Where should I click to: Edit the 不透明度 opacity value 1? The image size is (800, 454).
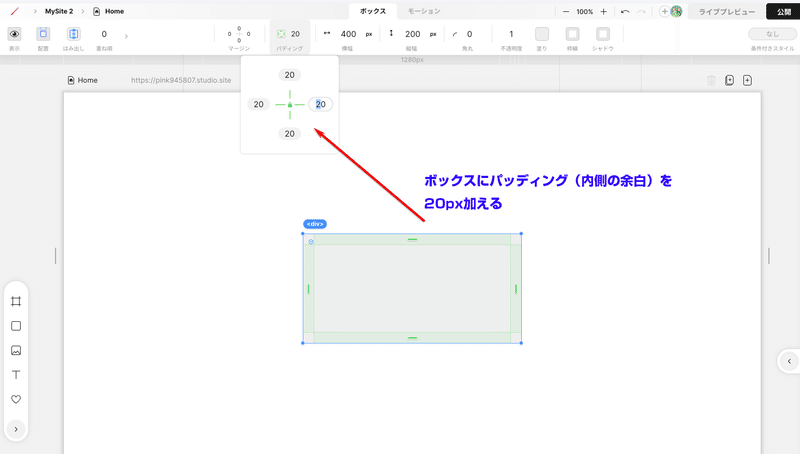tap(511, 34)
